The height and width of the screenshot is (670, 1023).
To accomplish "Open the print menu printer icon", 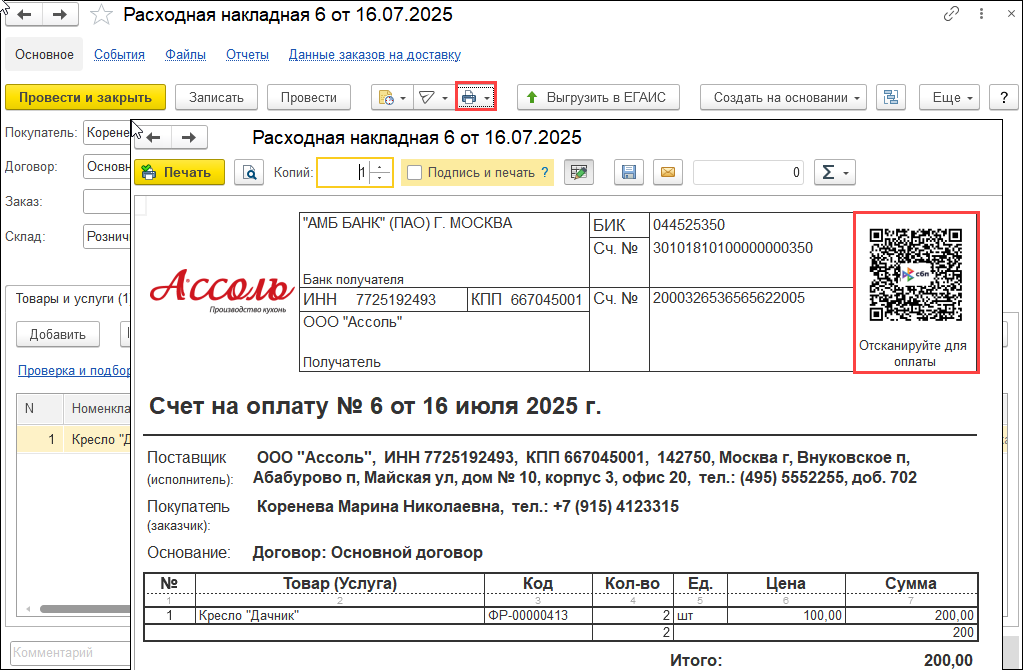I will click(x=468, y=98).
